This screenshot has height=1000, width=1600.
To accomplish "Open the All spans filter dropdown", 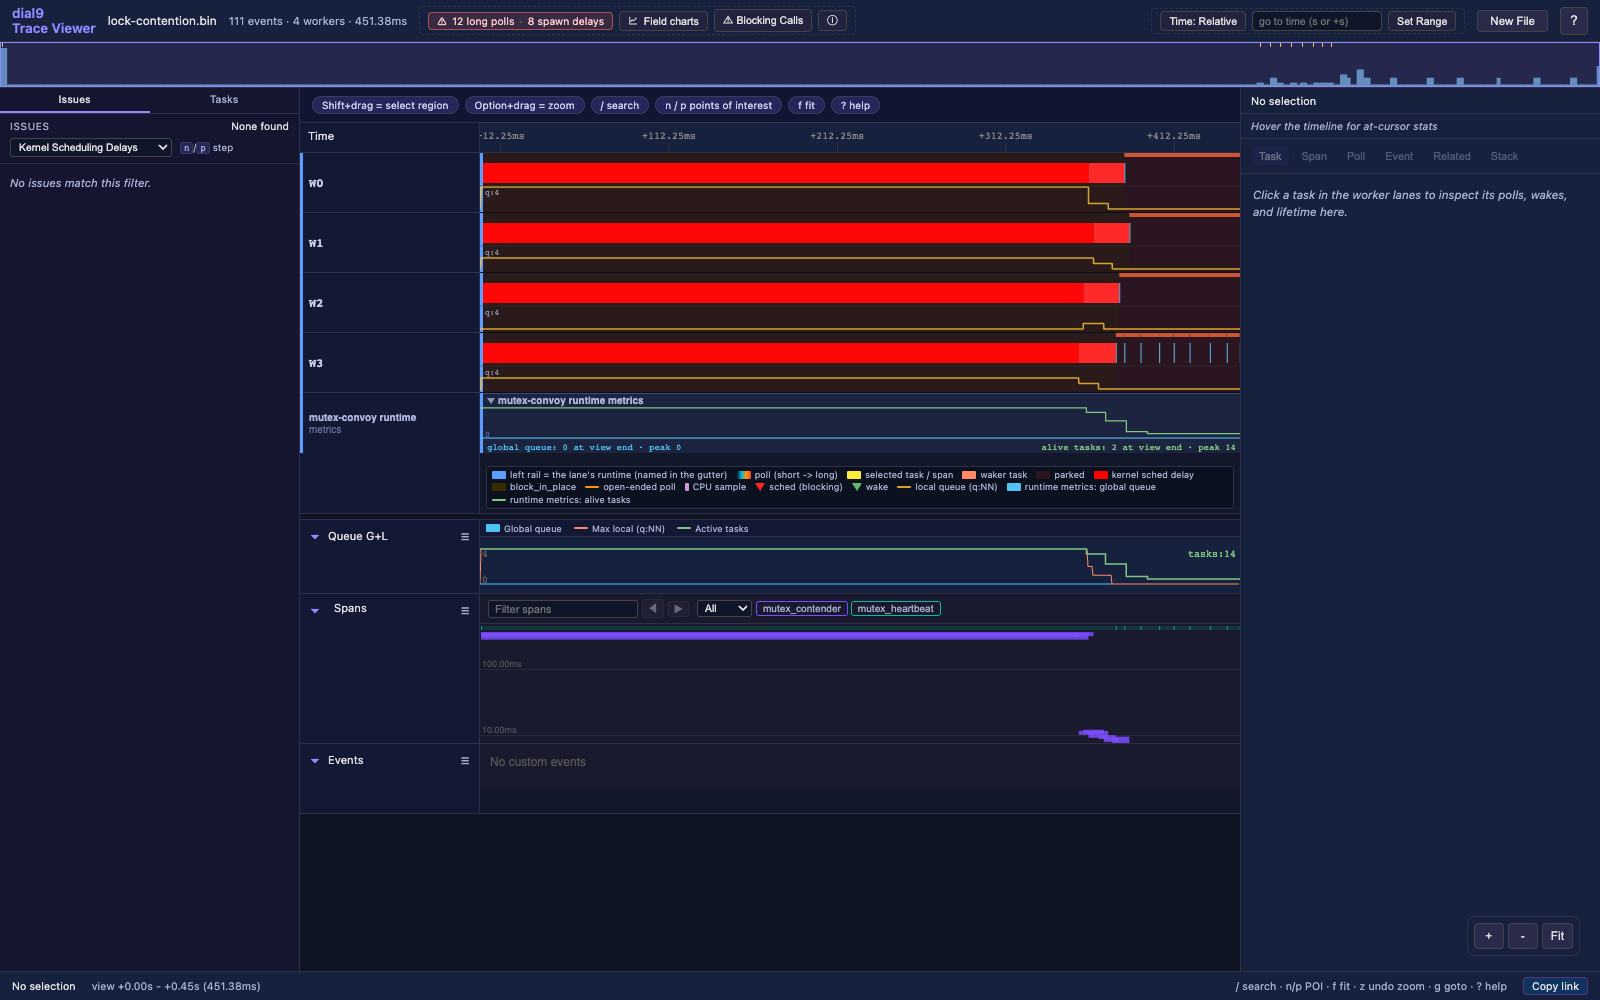I will [724, 609].
